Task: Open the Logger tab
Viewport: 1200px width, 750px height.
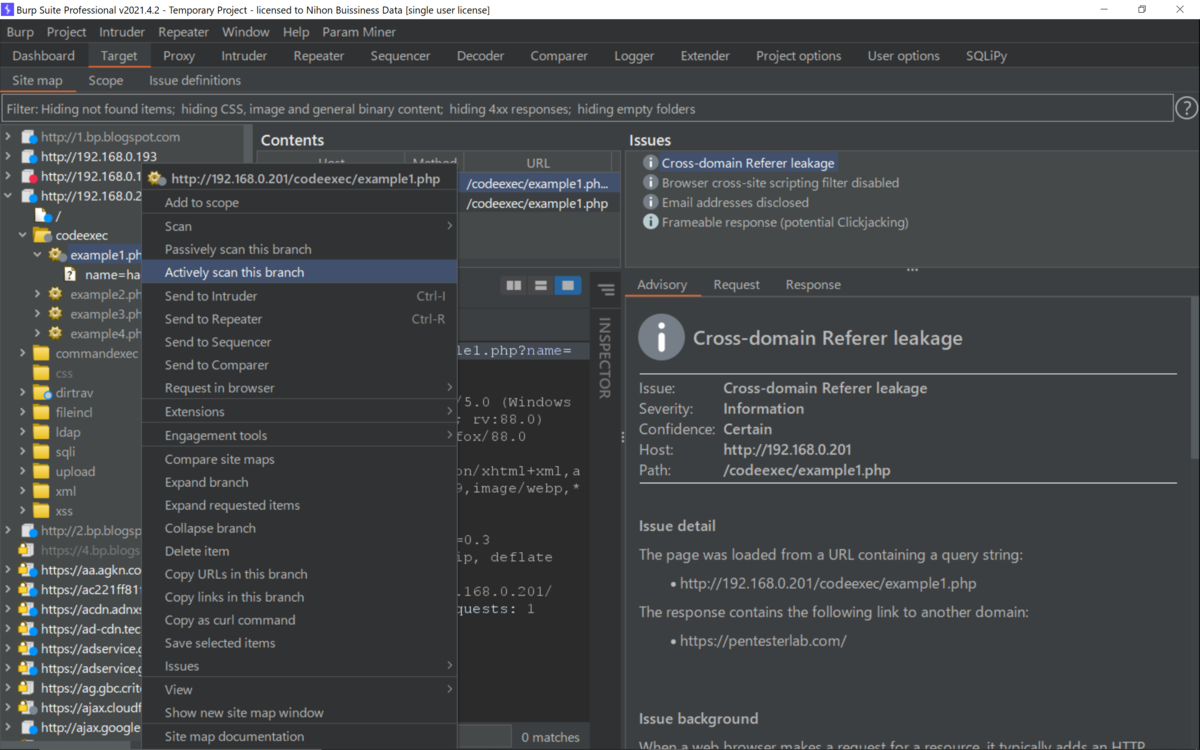Action: pyautogui.click(x=634, y=56)
